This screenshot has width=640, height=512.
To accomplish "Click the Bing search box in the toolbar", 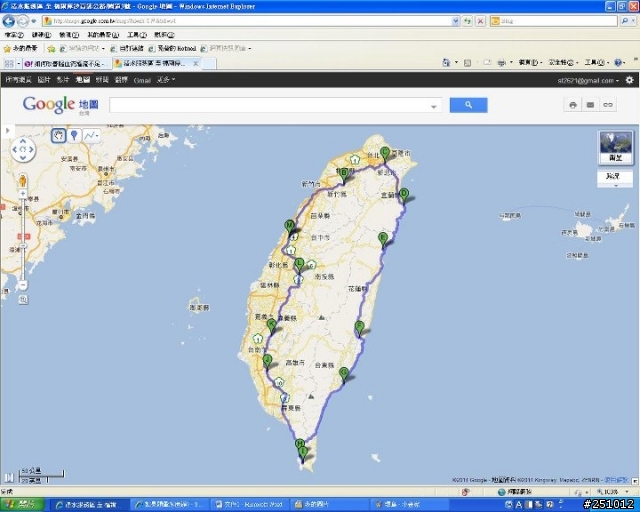I will (x=554, y=21).
